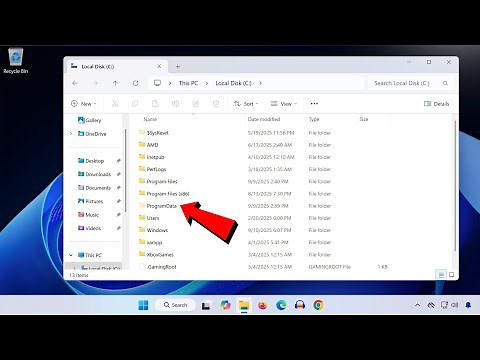Open Downloads in the navigation pane
The height and width of the screenshot is (360, 480).
click(94, 174)
